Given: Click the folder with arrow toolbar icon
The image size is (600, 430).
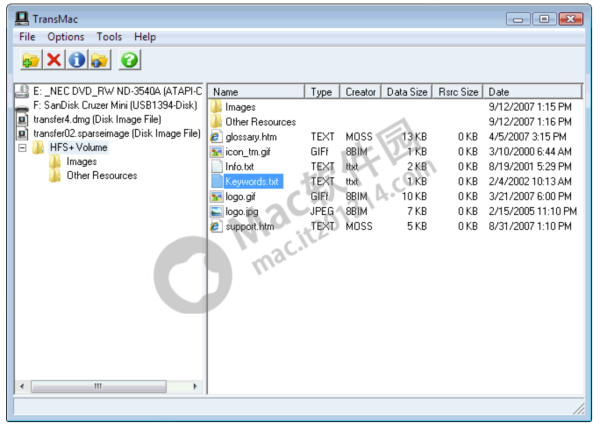Looking at the screenshot, I should click(x=99, y=61).
